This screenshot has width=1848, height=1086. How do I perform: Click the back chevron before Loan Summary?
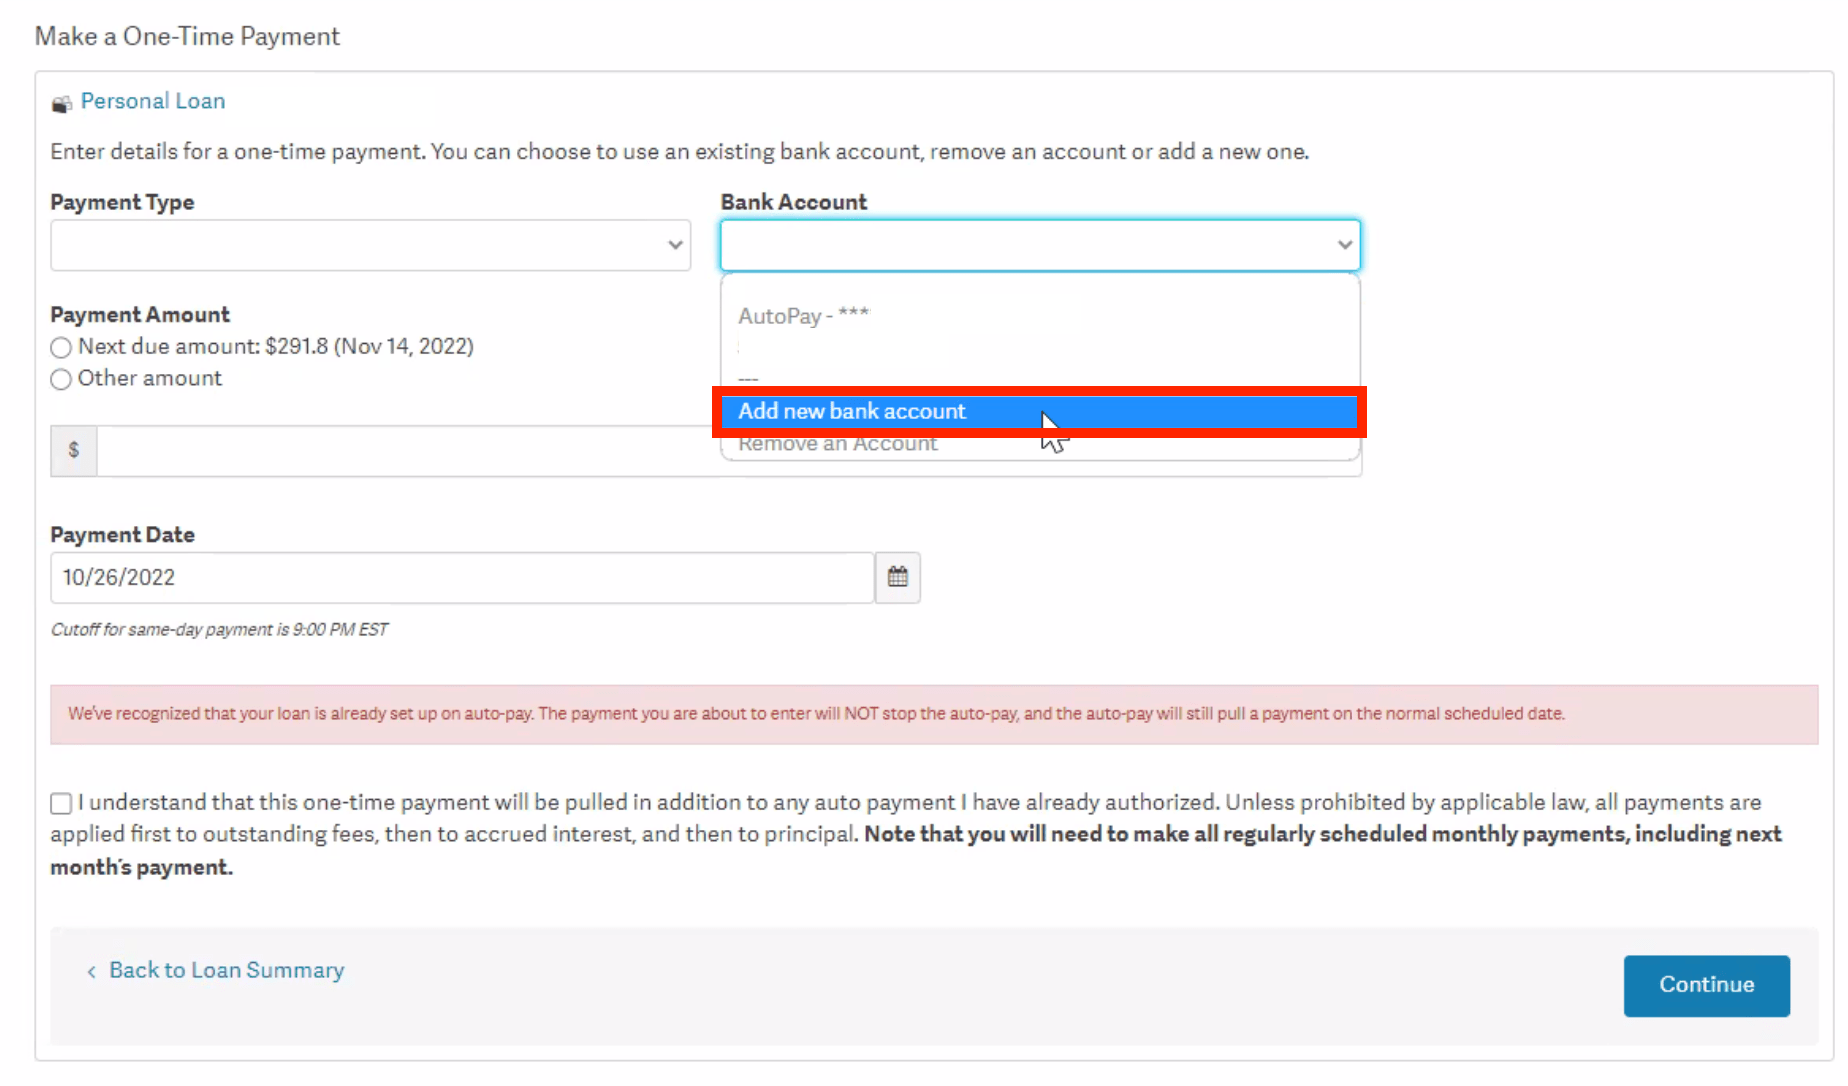tap(90, 971)
